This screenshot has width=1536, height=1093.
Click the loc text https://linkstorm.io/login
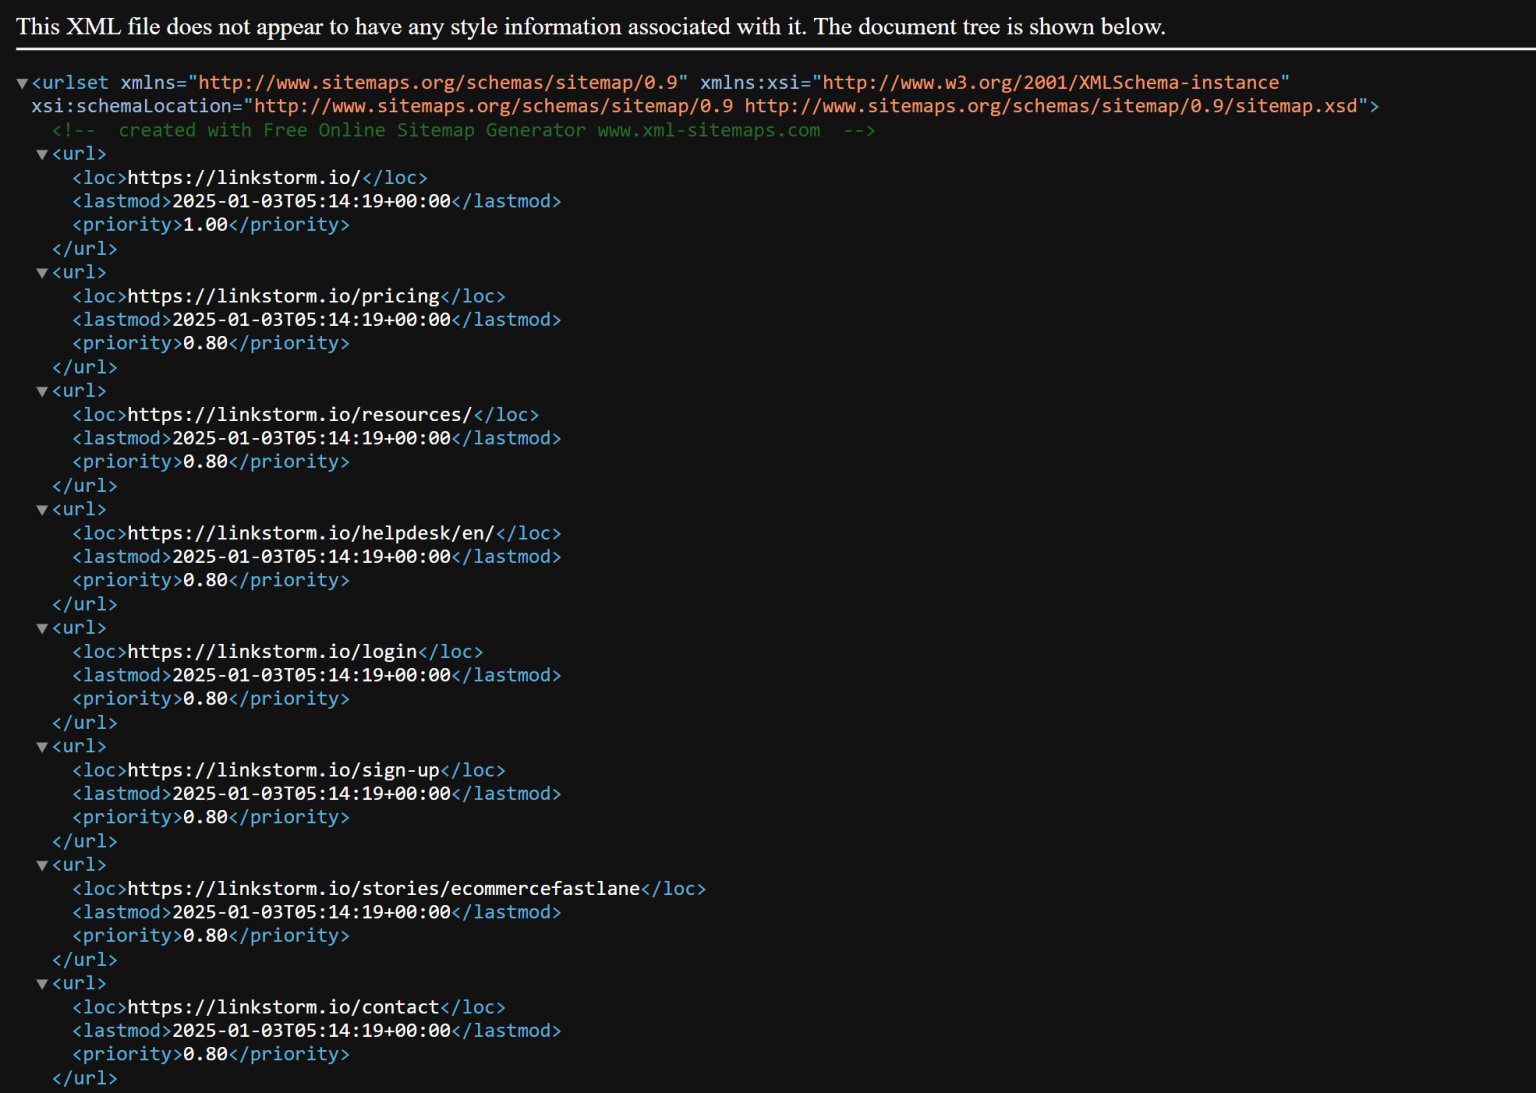tap(272, 652)
